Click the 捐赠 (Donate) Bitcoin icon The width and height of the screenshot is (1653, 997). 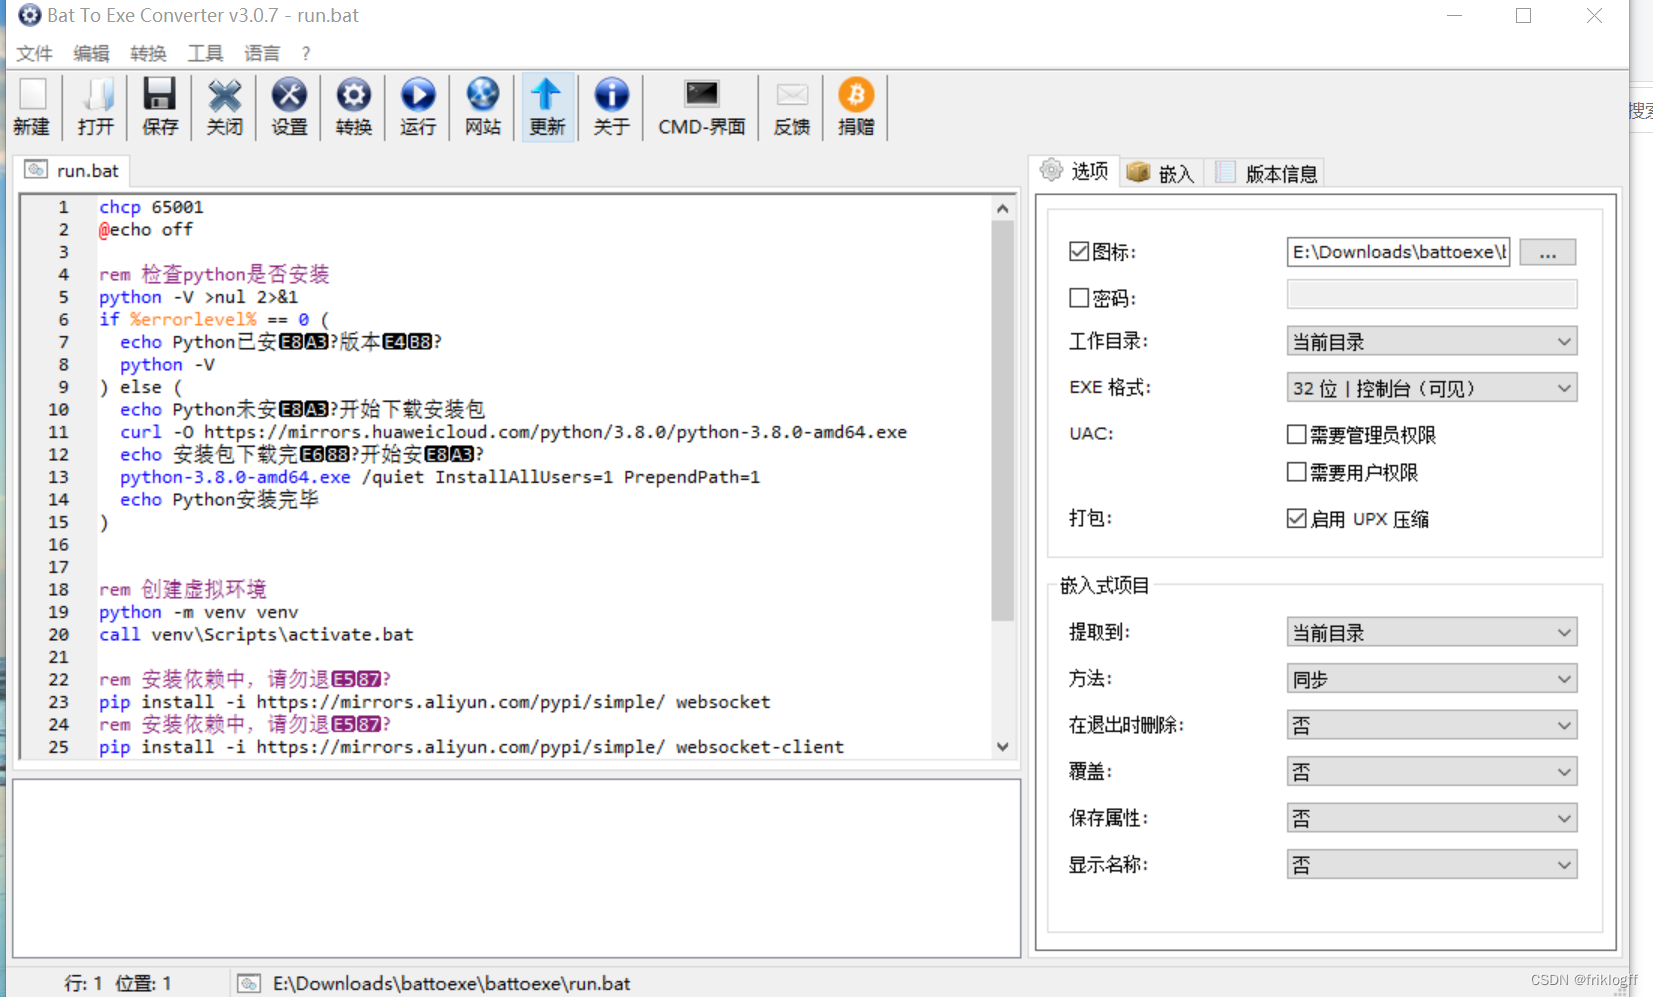click(x=855, y=106)
